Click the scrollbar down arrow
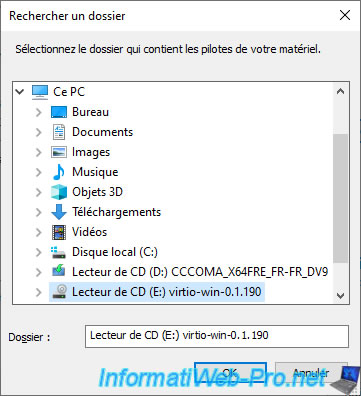The width and height of the screenshot is (361, 396). 340,295
